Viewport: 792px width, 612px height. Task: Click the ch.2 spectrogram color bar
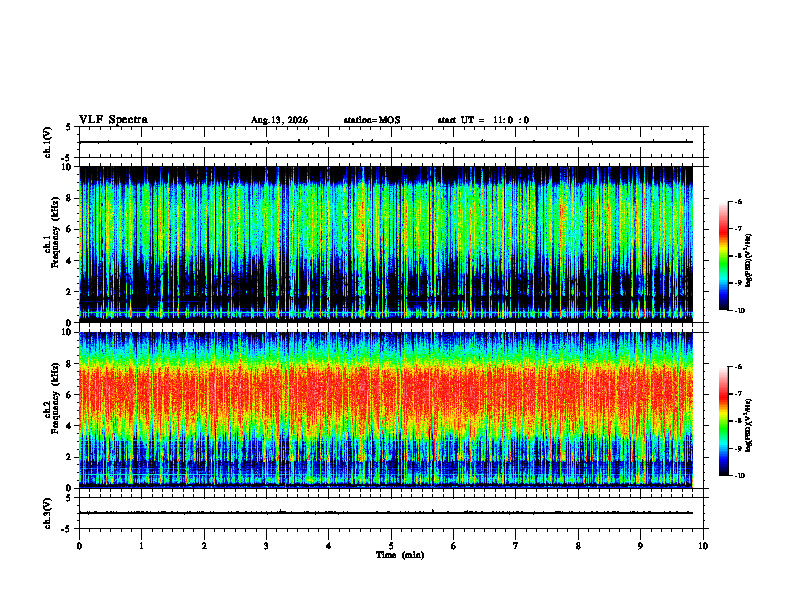coord(723,421)
